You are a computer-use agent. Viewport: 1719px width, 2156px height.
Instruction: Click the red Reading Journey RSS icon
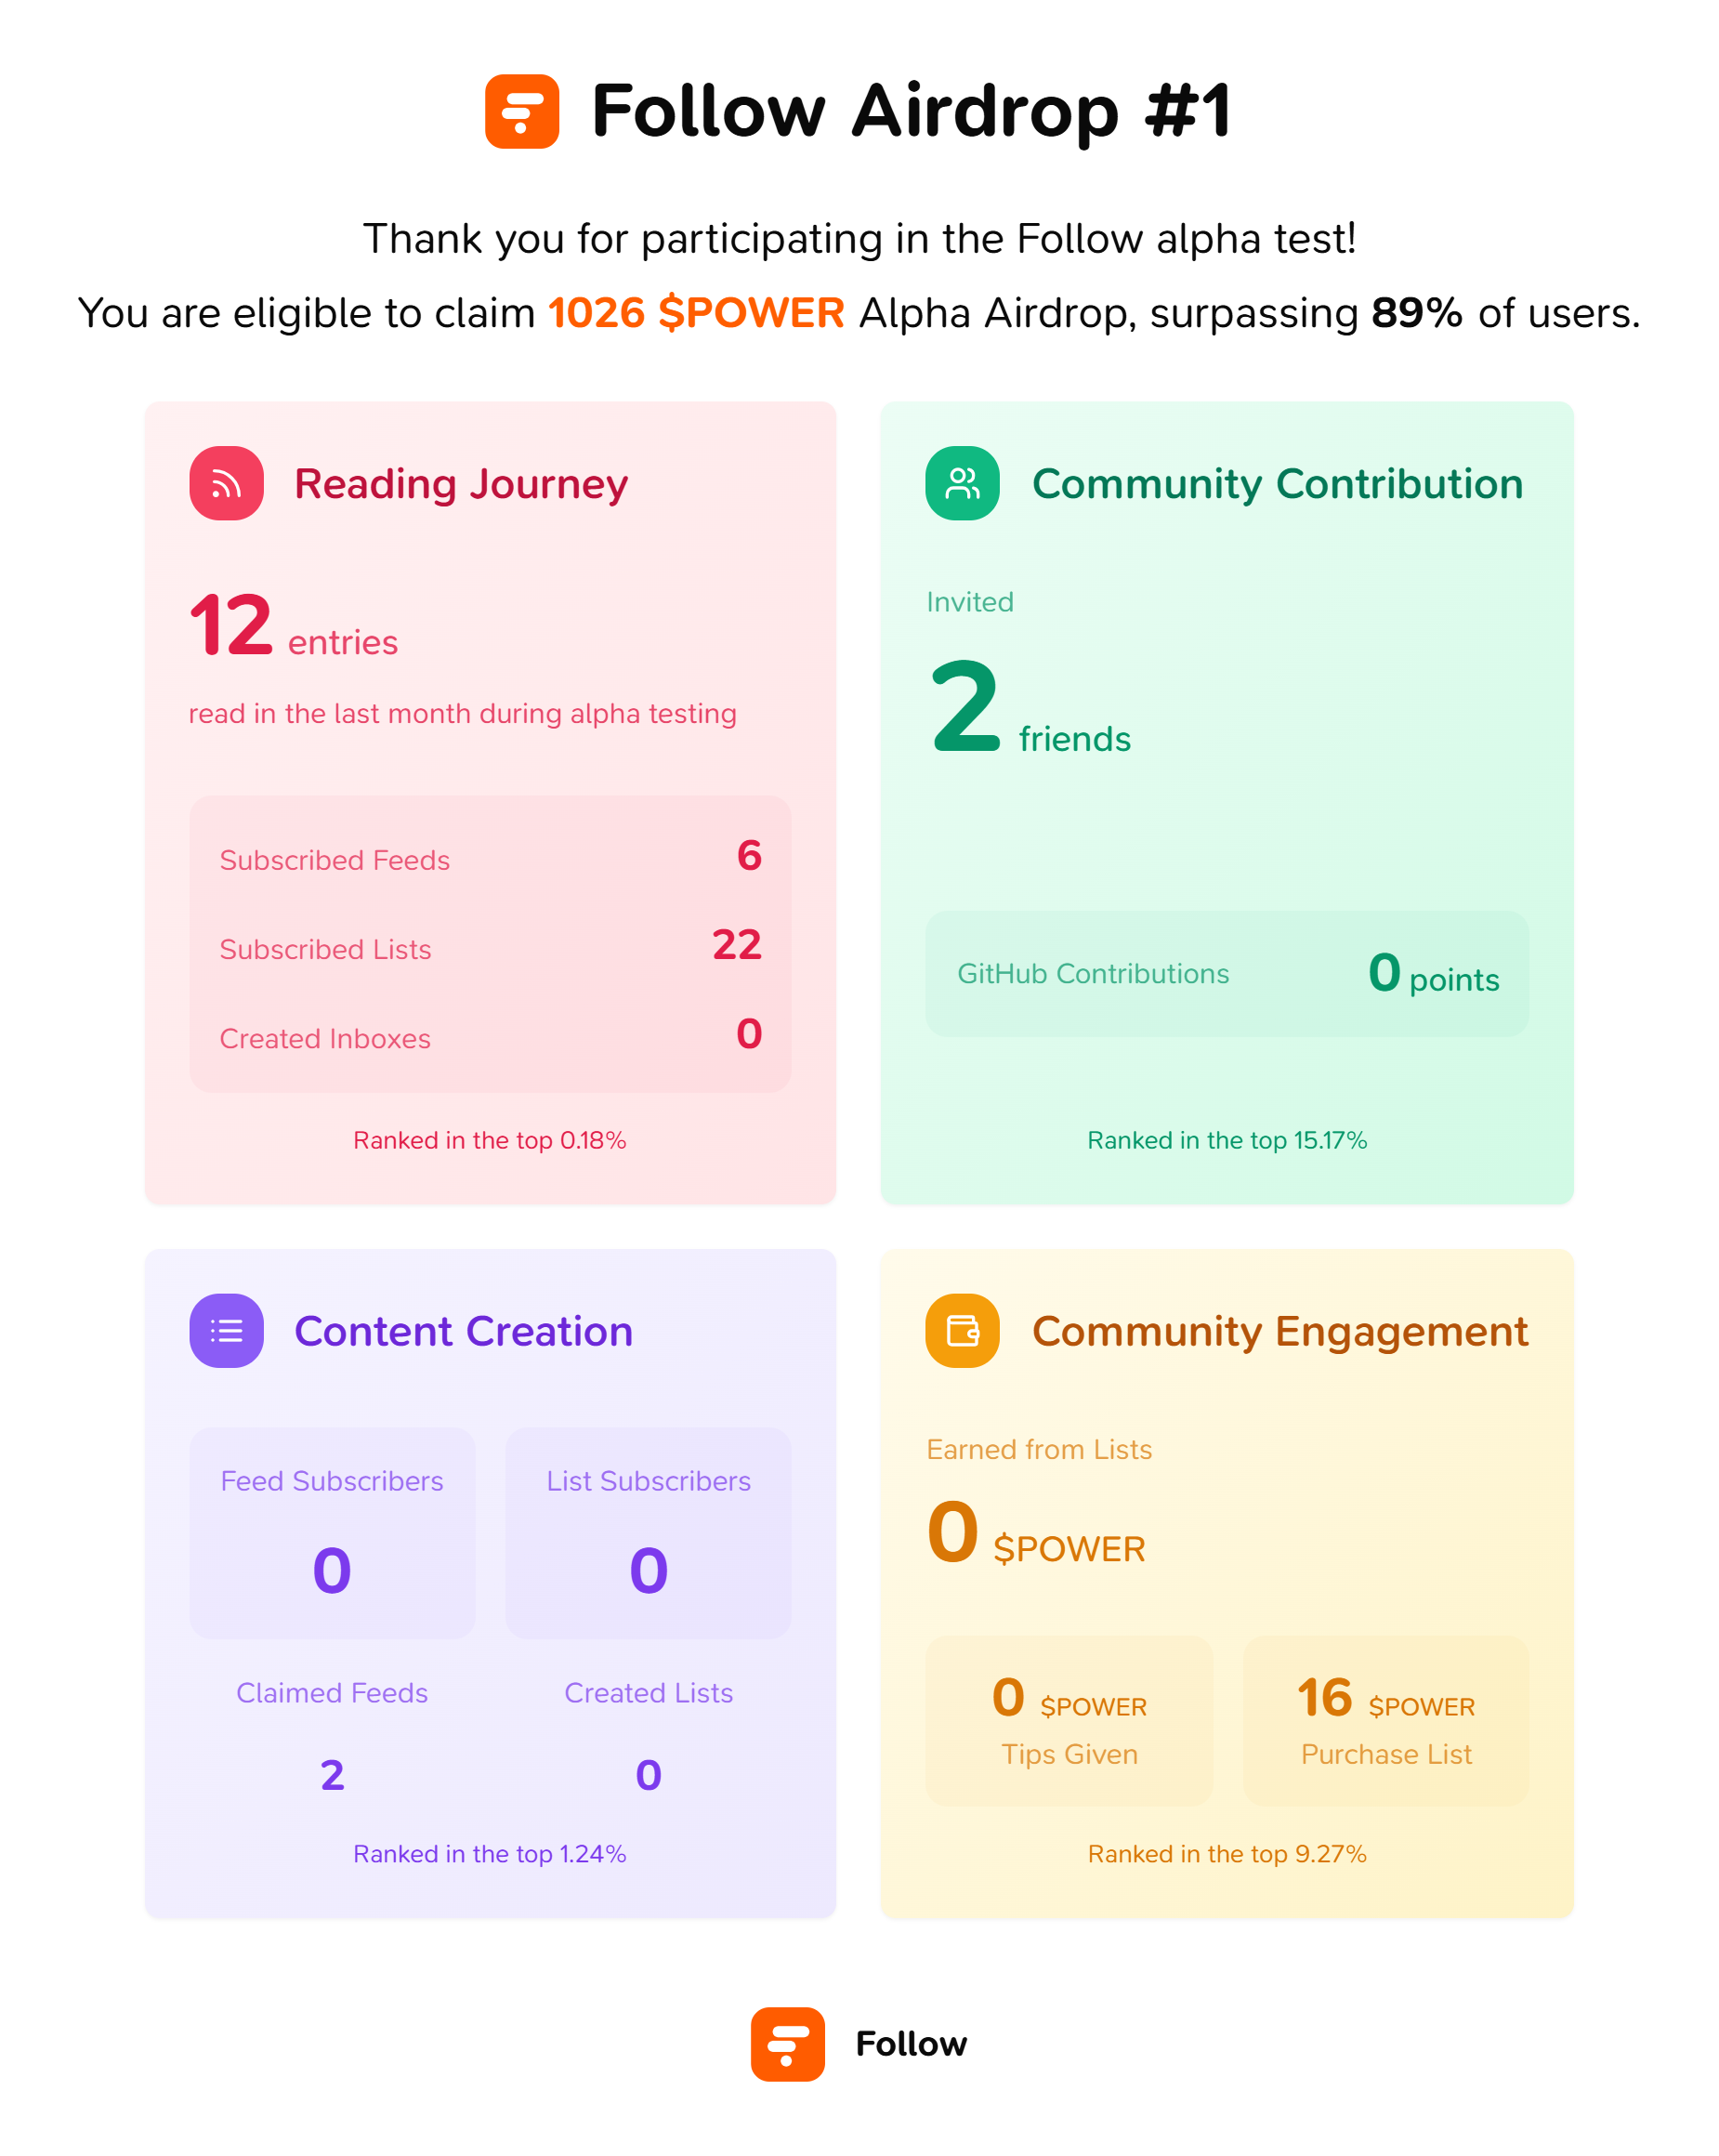pos(226,483)
